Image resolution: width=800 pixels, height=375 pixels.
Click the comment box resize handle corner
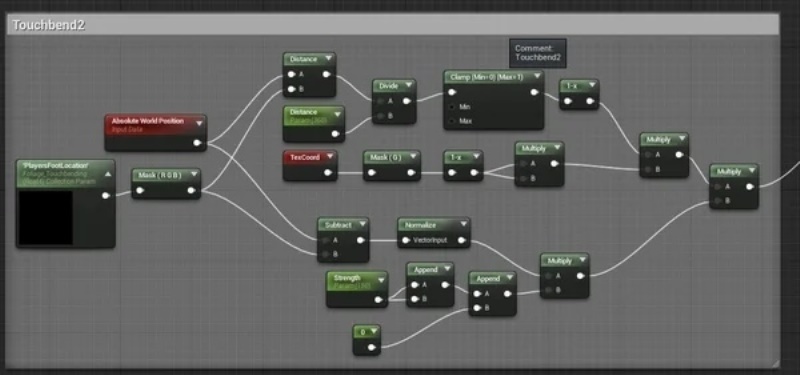tap(775, 363)
